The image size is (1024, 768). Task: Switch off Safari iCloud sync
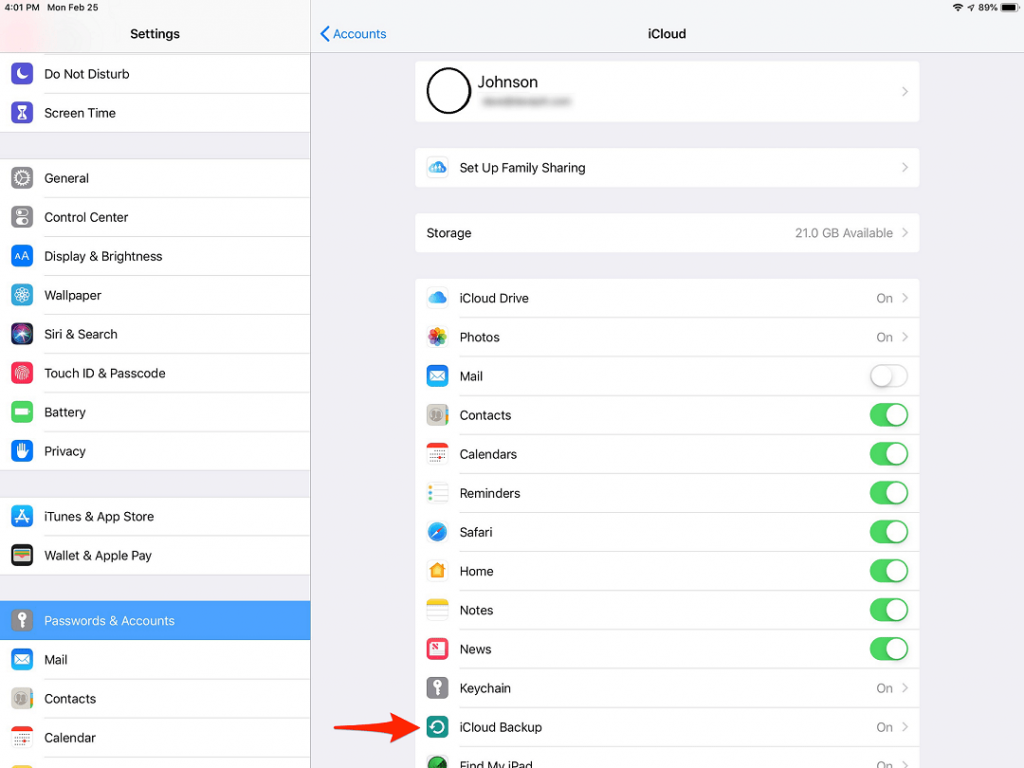point(888,532)
